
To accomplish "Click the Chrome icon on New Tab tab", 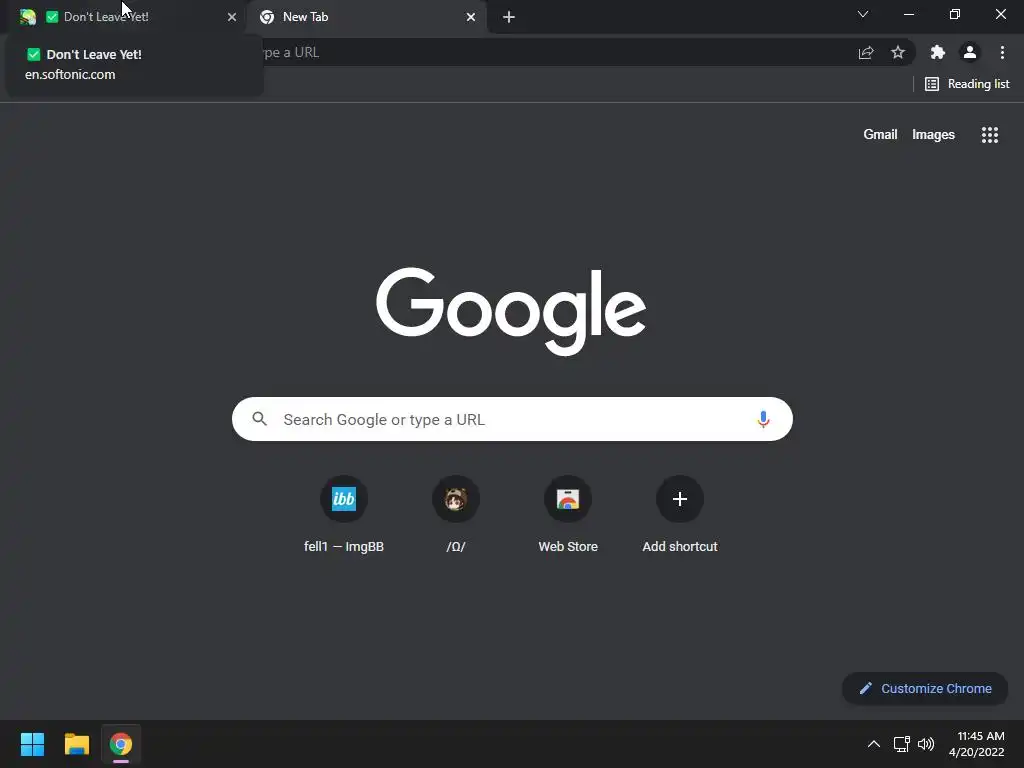I will (267, 17).
